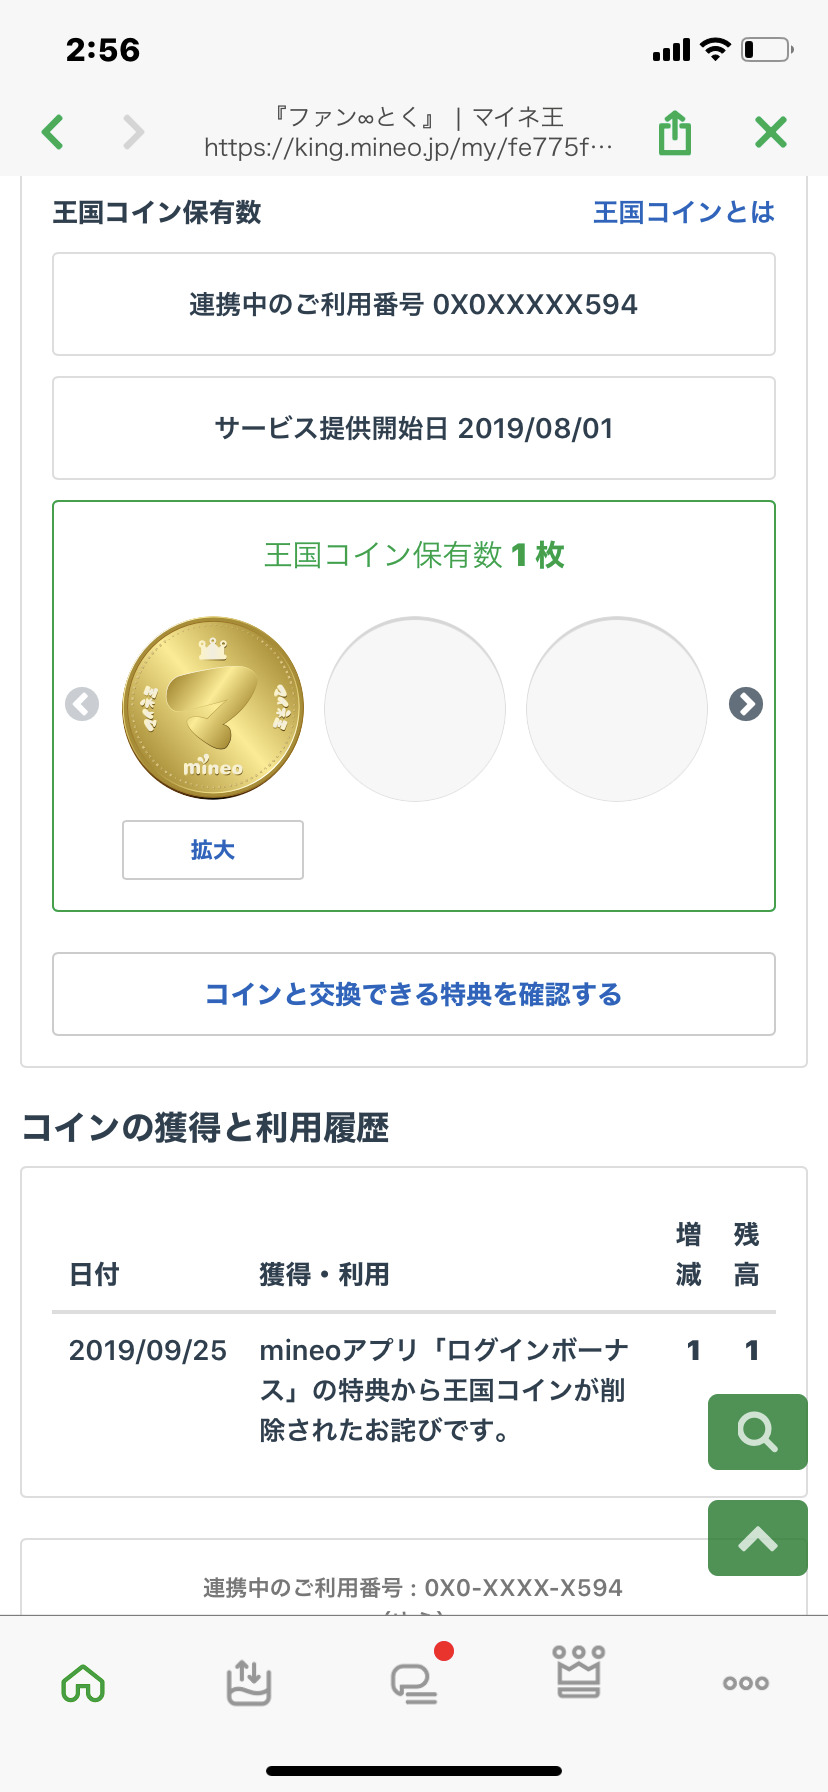Open the 王国コインとは link
This screenshot has height=1792, width=828.
[684, 212]
